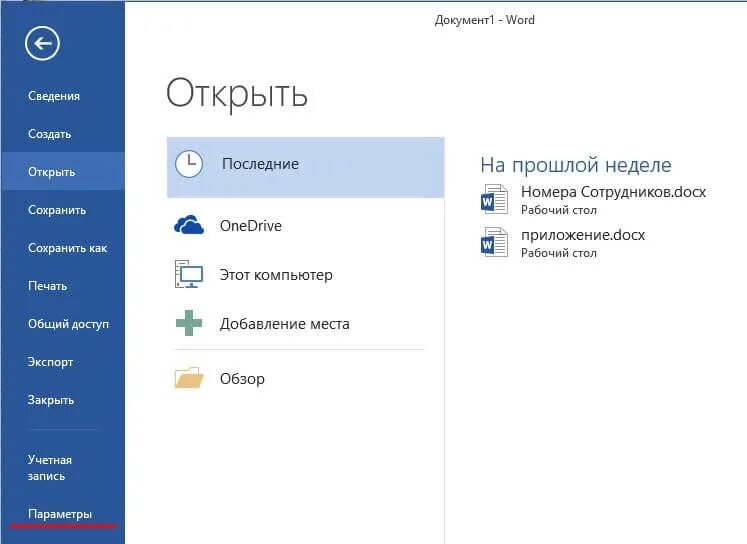This screenshot has width=747, height=544.
Task: Click the На прошлой неделе heading
Action: [576, 165]
